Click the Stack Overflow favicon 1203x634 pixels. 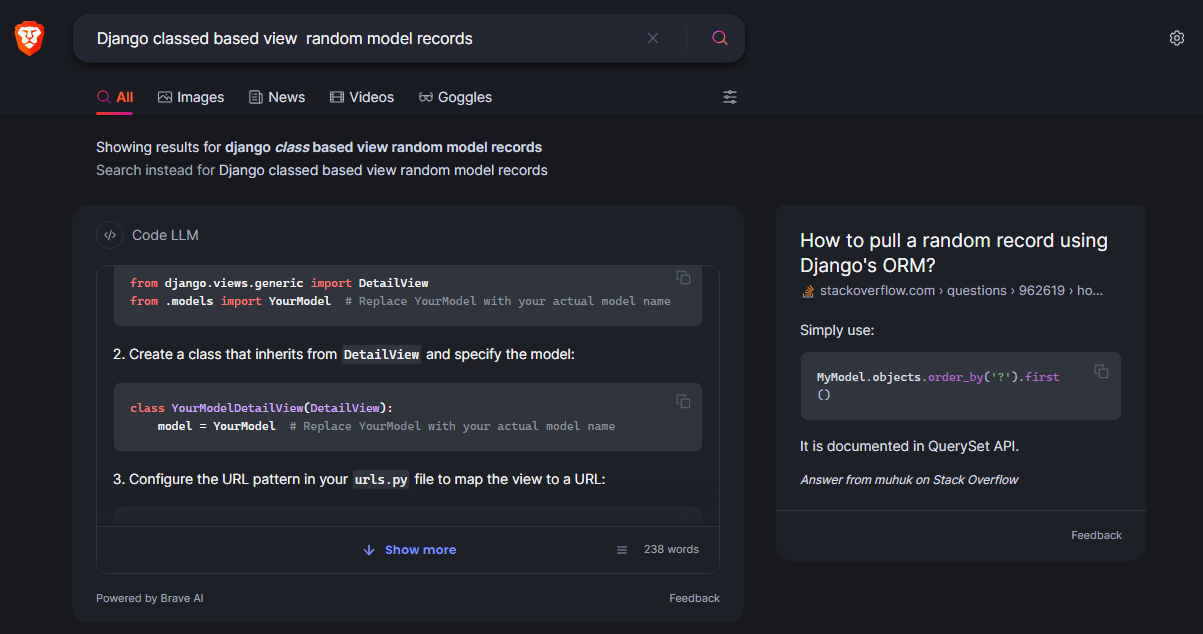(x=807, y=291)
